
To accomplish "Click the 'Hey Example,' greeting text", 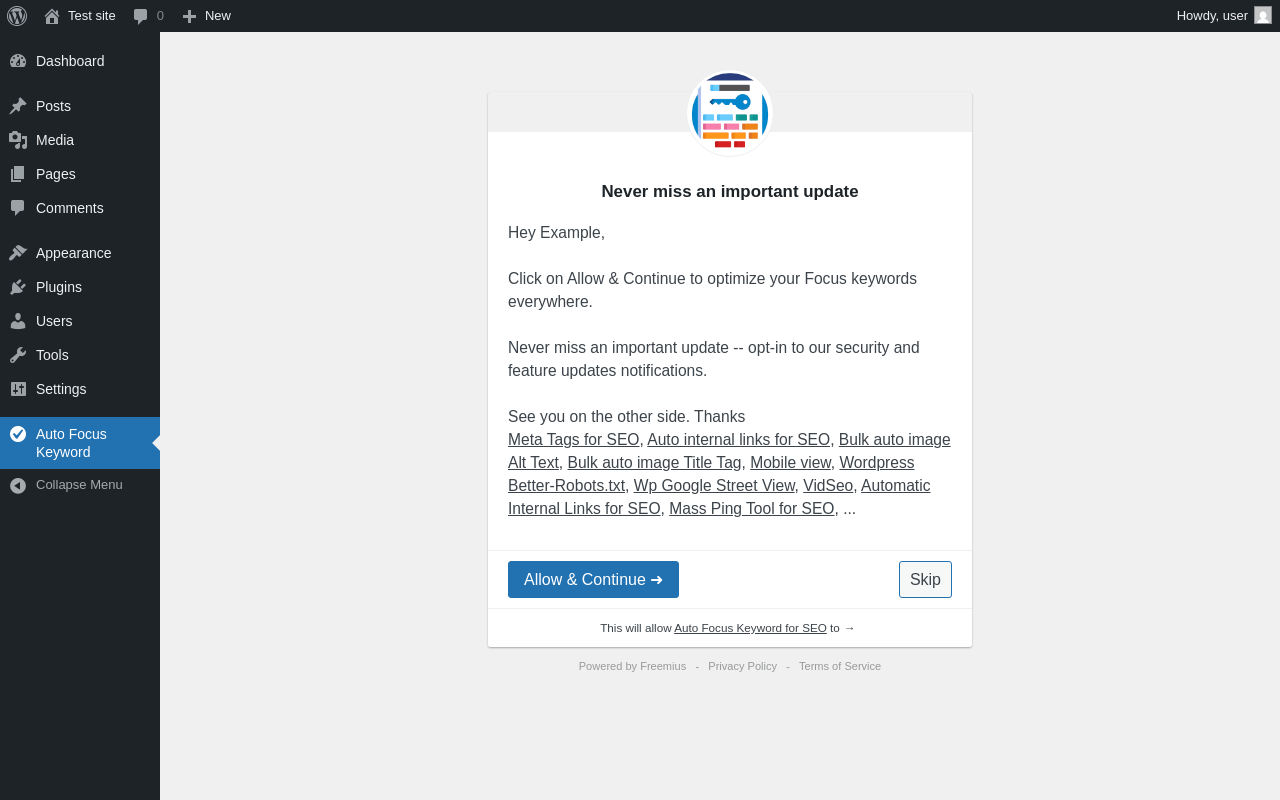I will 556,233.
